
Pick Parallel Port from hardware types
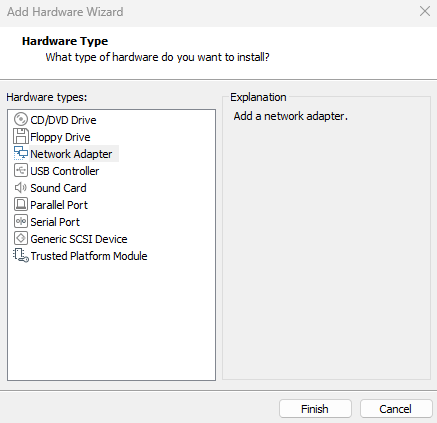pos(59,205)
